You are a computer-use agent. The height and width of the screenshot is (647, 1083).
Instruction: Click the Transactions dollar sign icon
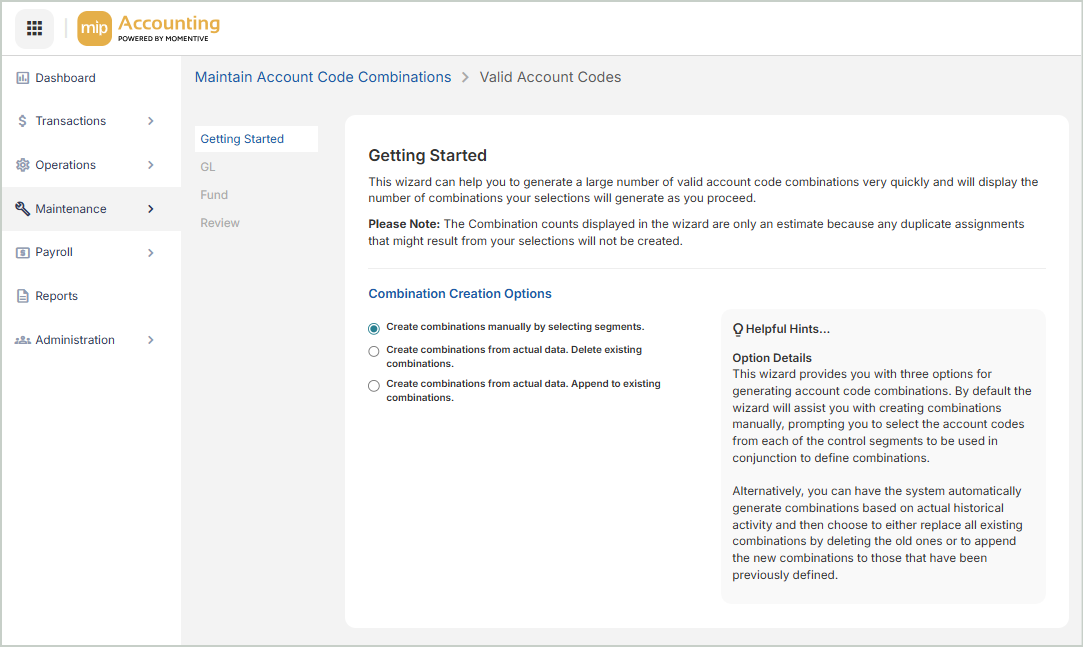[x=22, y=121]
